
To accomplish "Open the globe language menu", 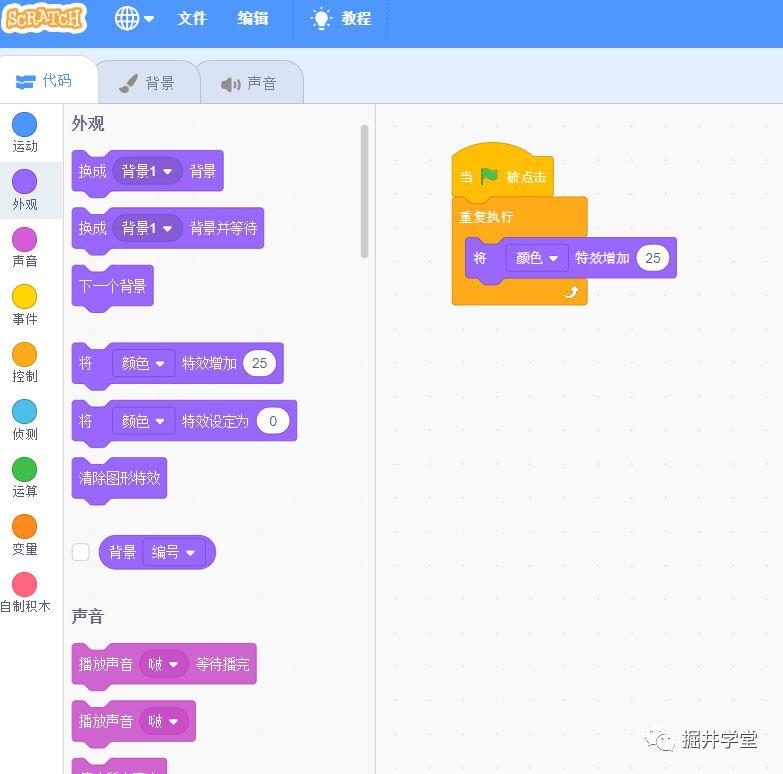I will tap(134, 18).
